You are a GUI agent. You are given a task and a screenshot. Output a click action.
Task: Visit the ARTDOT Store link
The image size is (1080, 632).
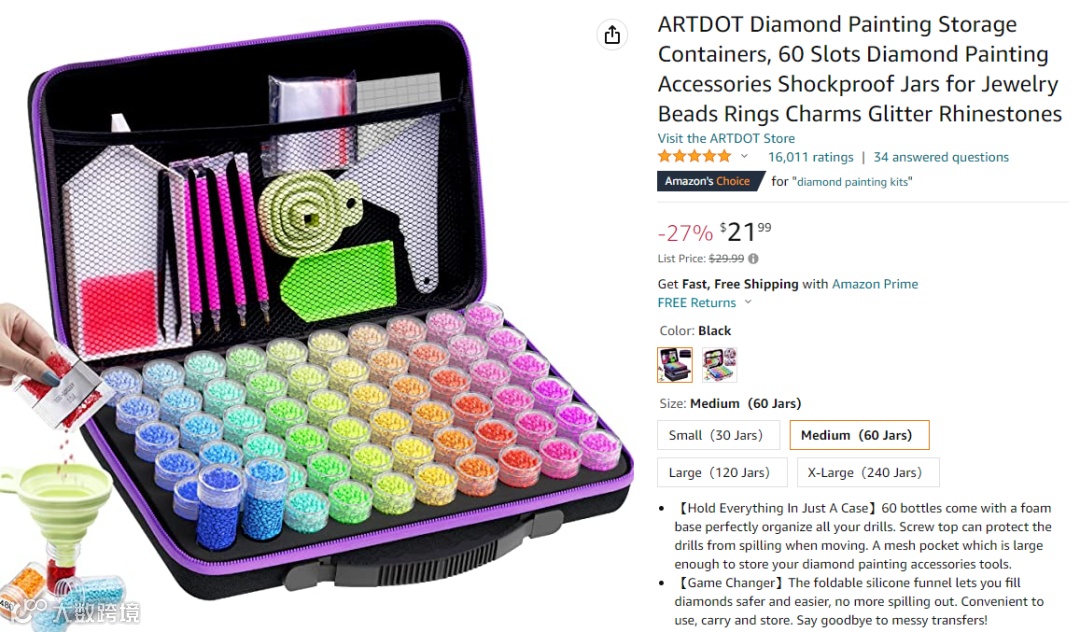(726, 138)
